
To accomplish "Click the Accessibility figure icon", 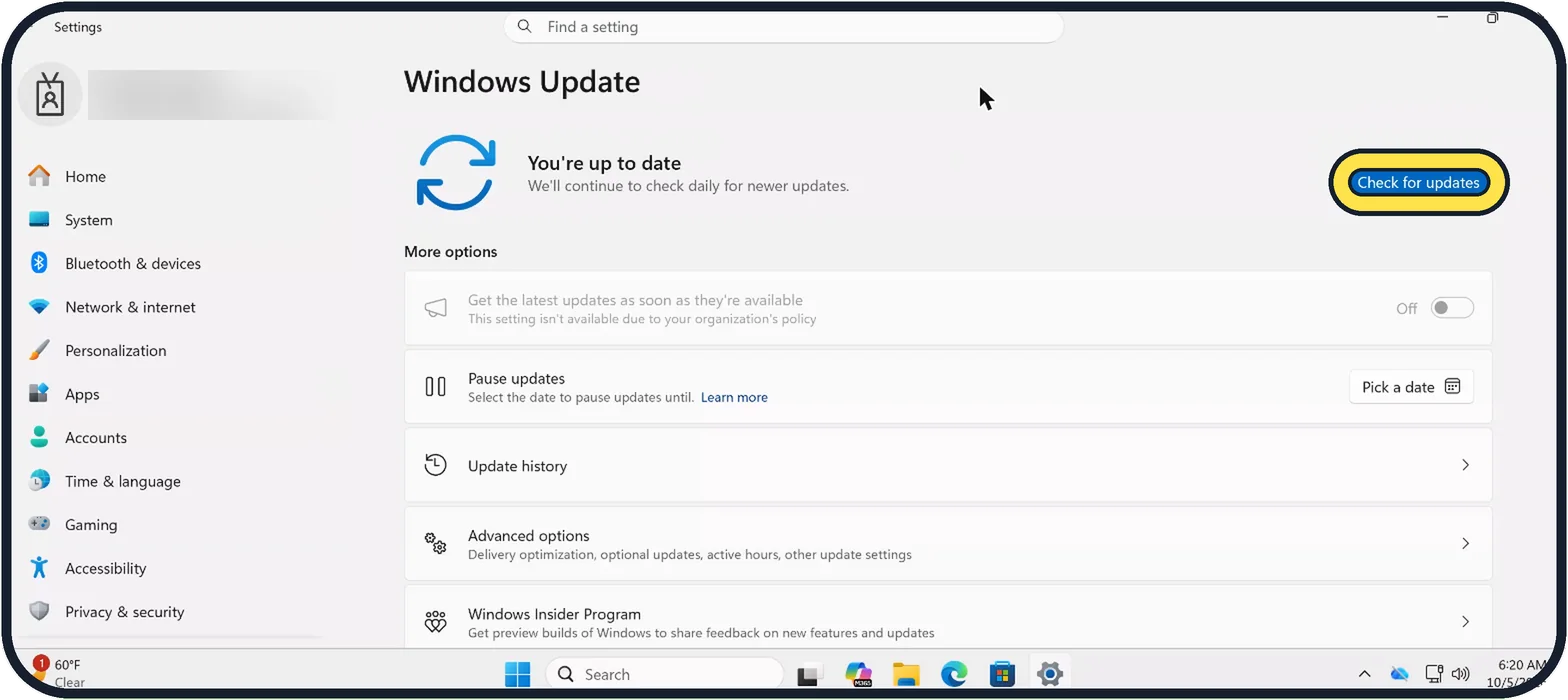I will tap(39, 568).
